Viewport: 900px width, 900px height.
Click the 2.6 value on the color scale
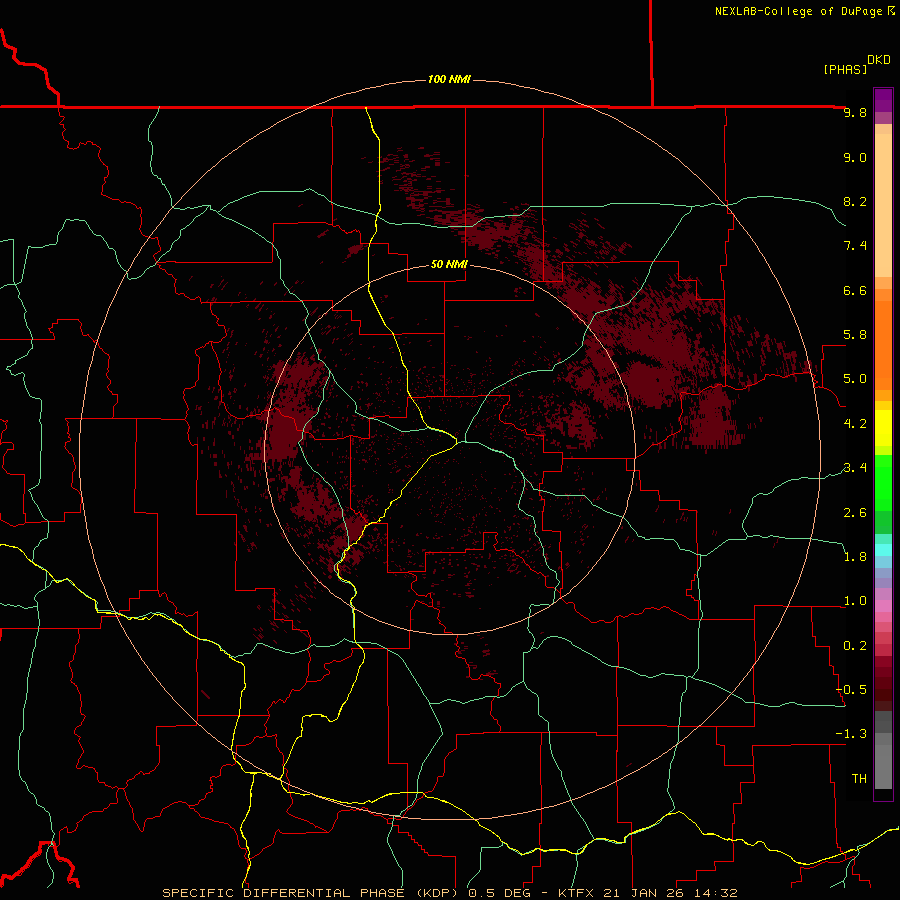coord(855,513)
